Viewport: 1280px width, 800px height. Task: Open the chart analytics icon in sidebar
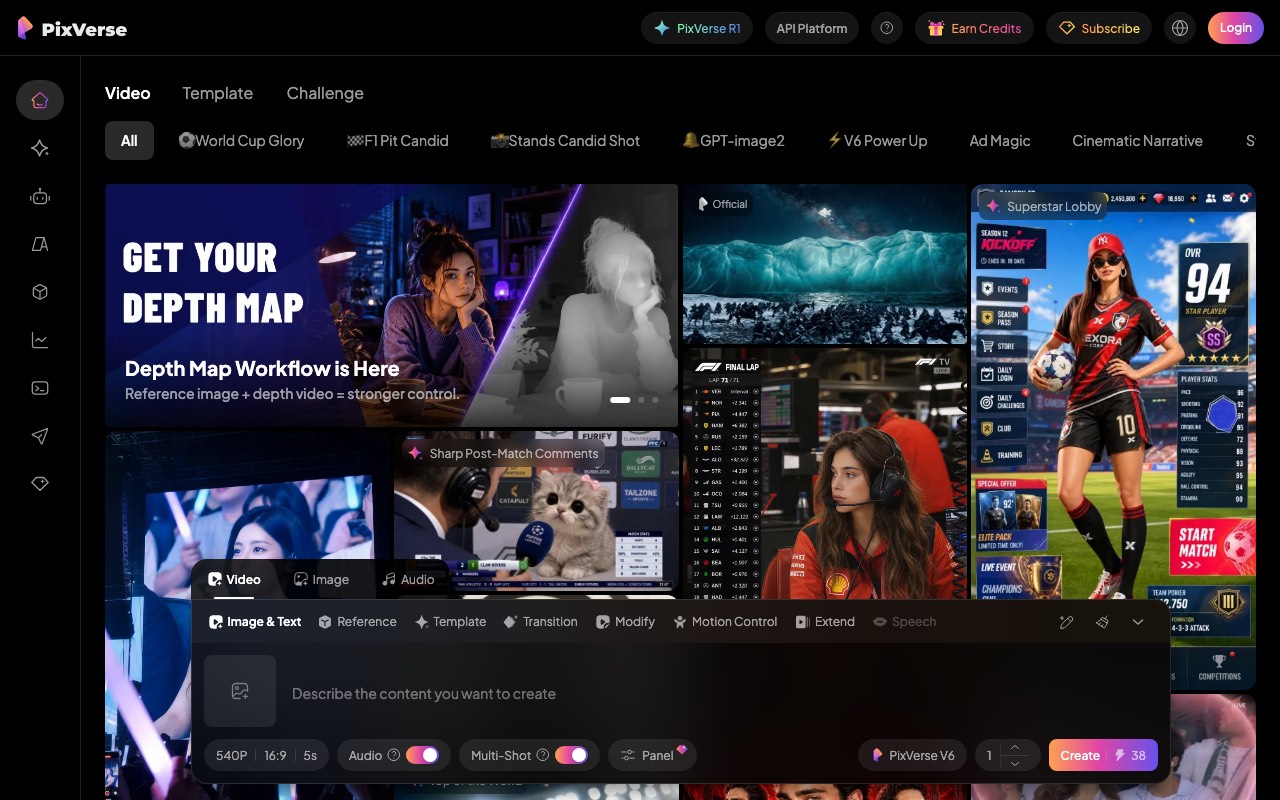pos(40,340)
